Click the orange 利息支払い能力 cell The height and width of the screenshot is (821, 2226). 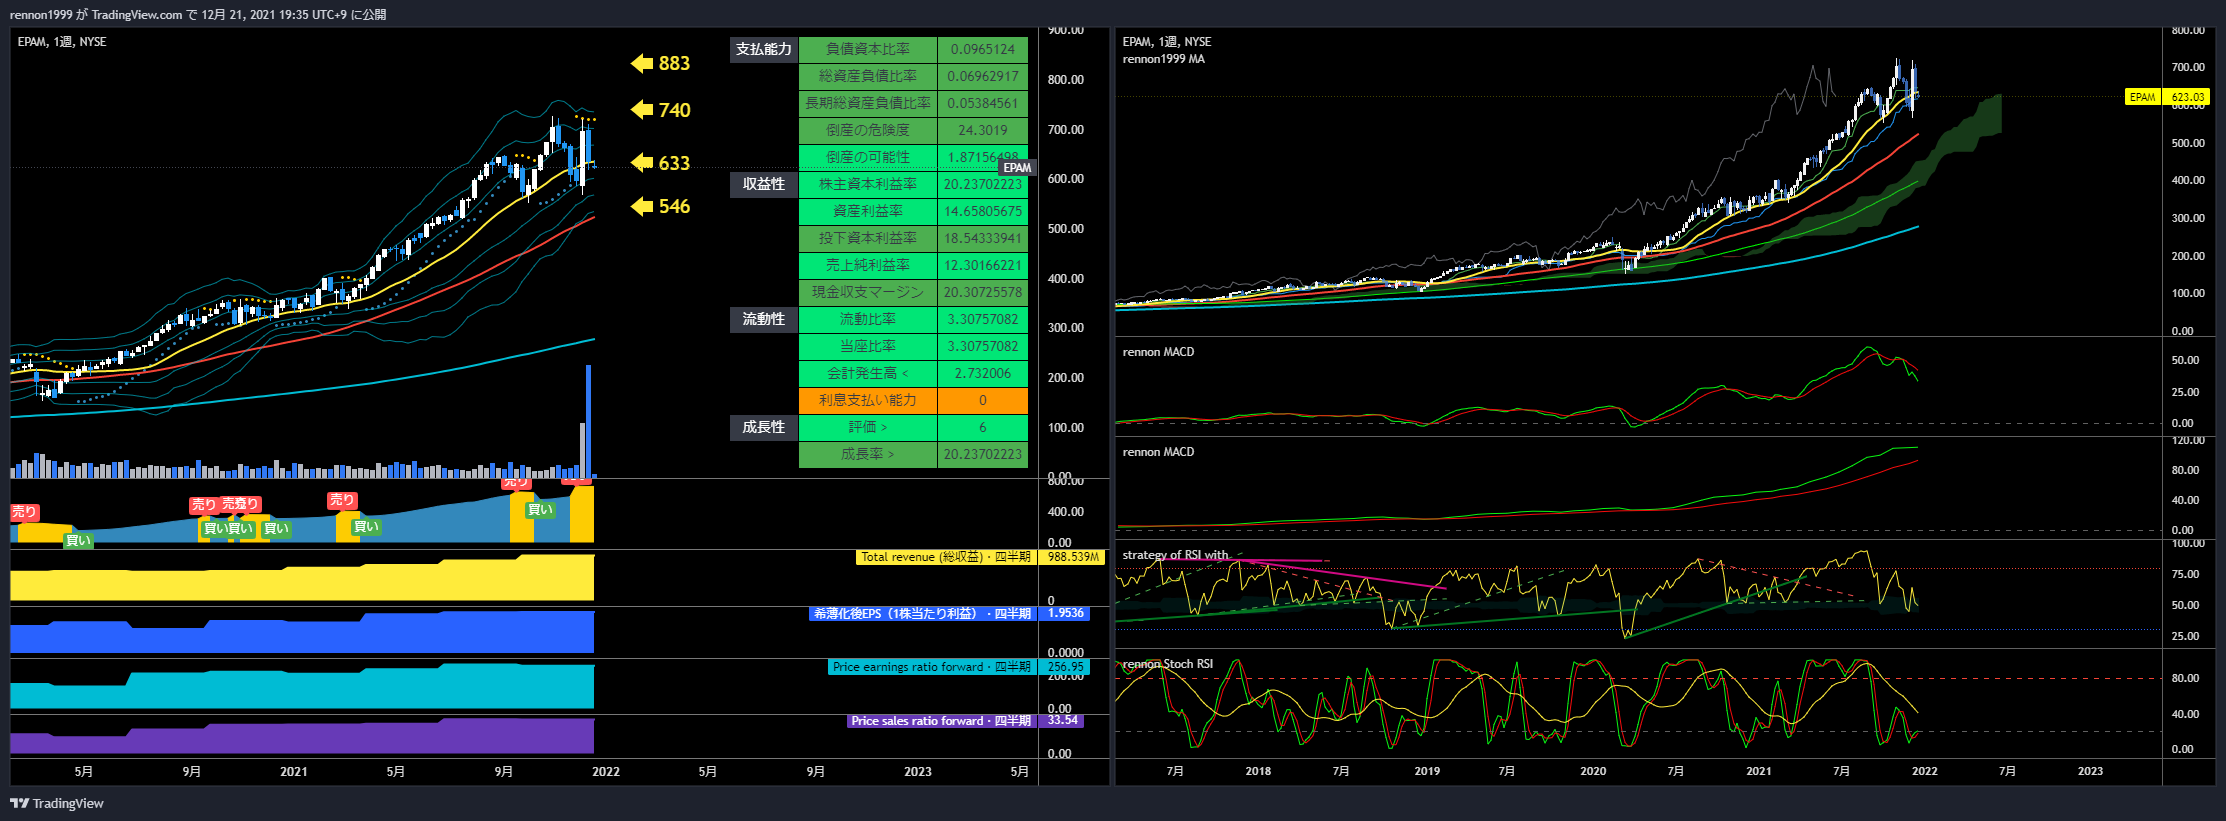click(x=868, y=400)
